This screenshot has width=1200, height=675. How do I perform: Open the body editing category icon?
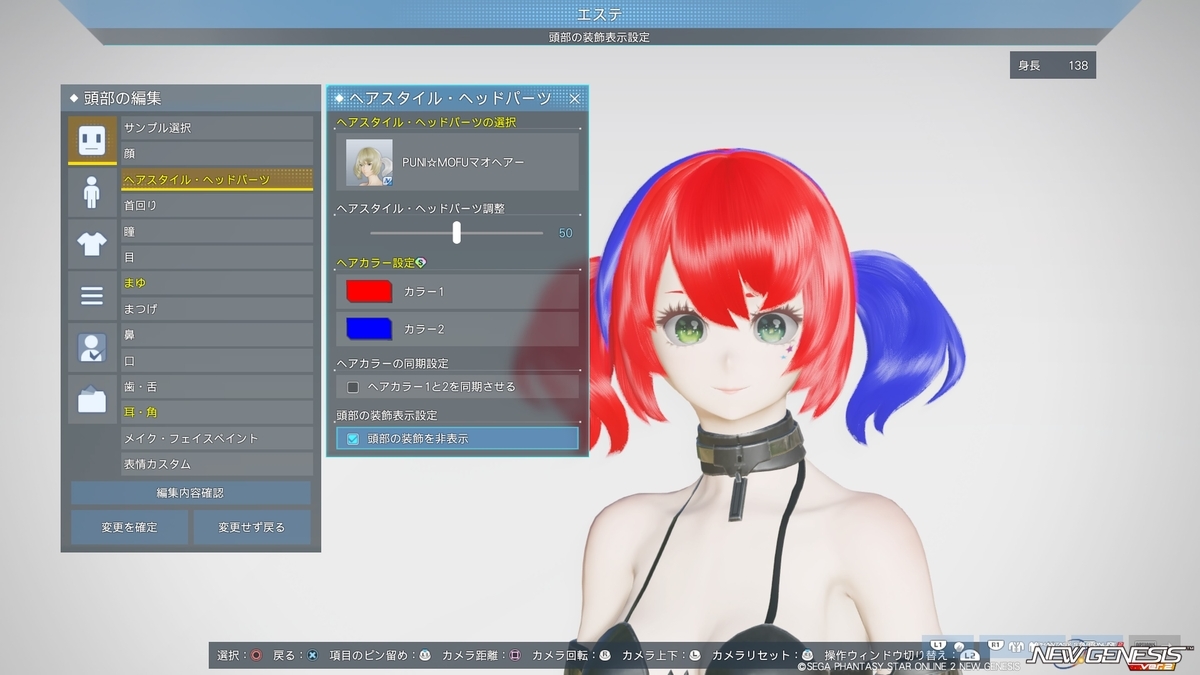[x=92, y=192]
